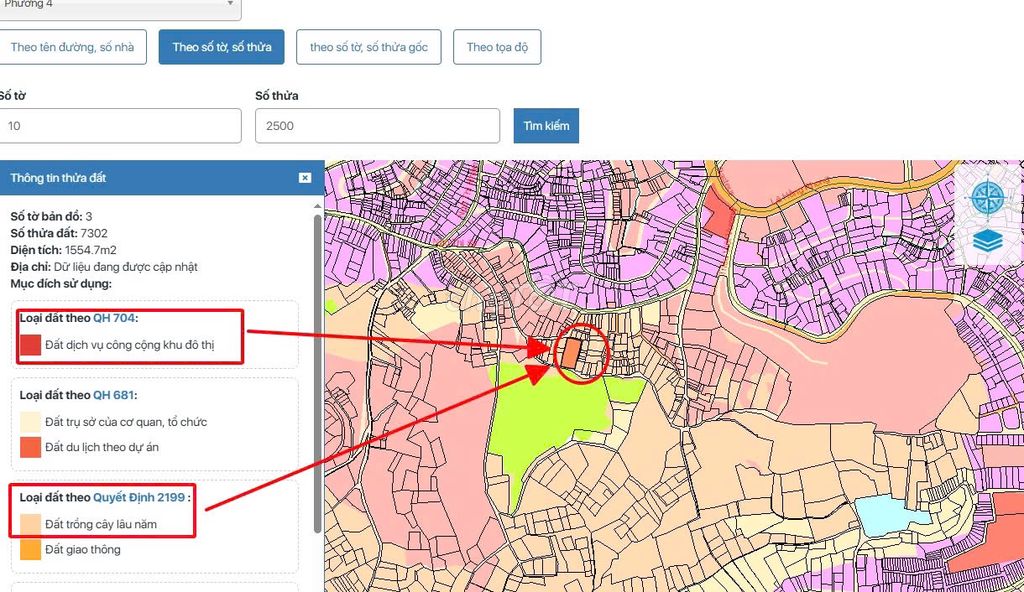Select the Đất giao thông orange swatch
This screenshot has width=1024, height=592.
pyautogui.click(x=31, y=549)
